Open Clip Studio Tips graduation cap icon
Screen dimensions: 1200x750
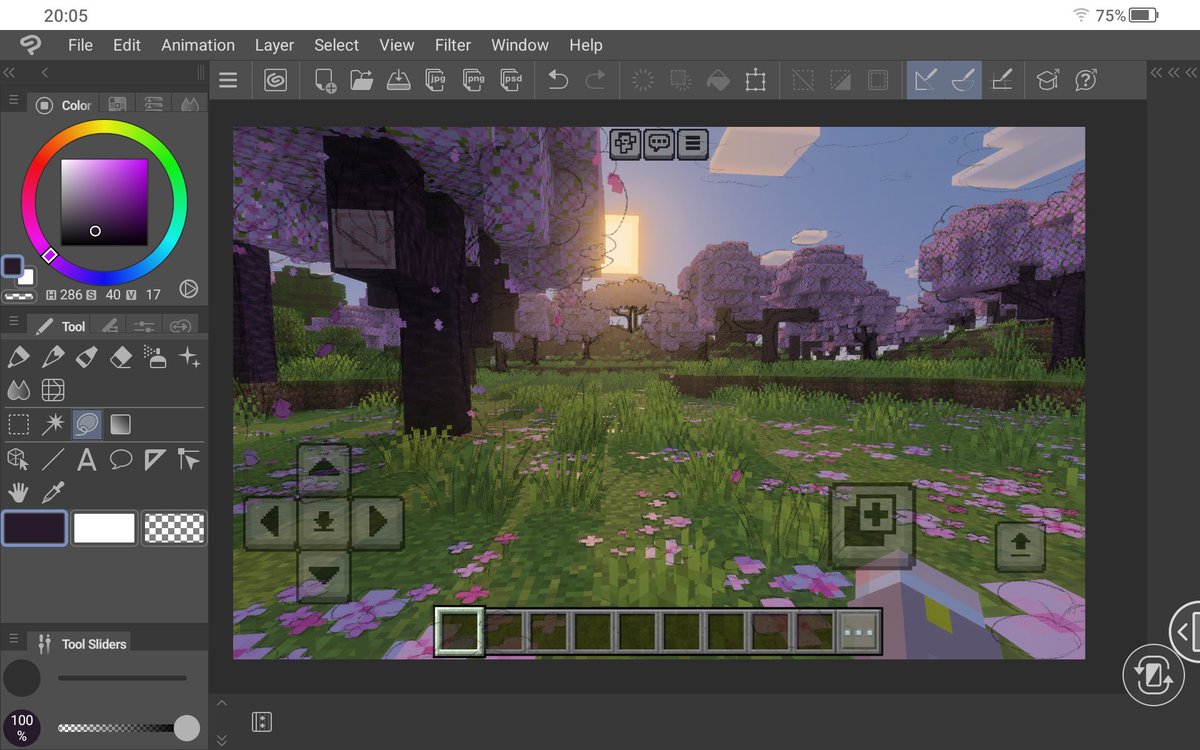pyautogui.click(x=1048, y=80)
